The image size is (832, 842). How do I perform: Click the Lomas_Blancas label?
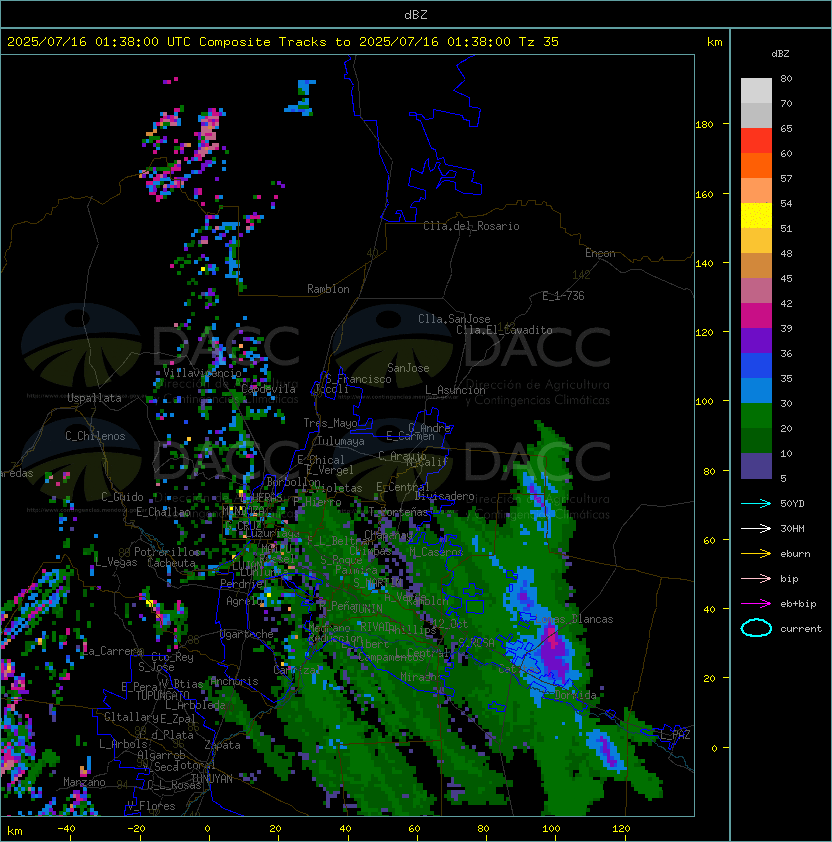574,619
